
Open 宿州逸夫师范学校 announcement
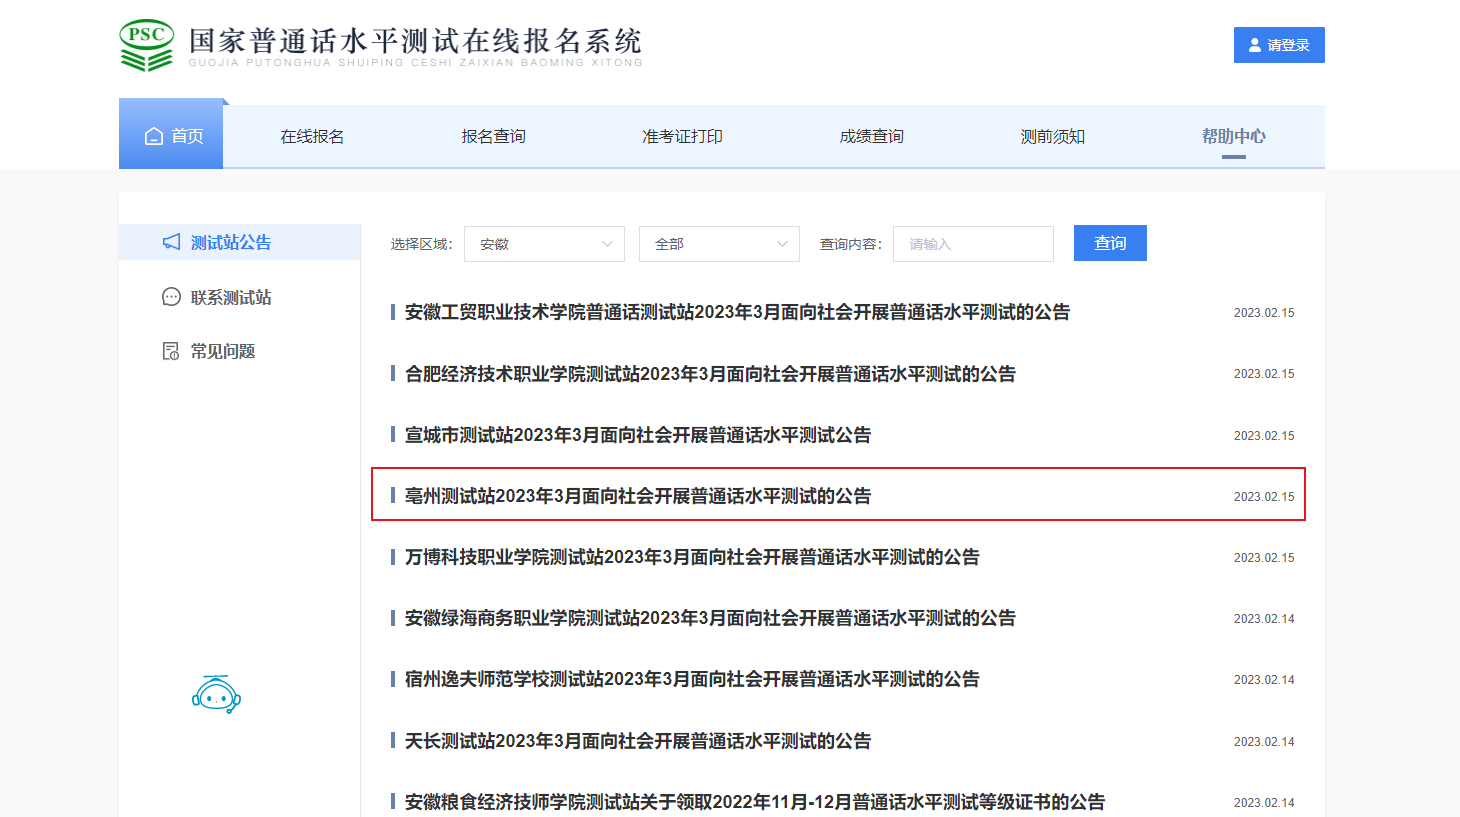(x=692, y=679)
